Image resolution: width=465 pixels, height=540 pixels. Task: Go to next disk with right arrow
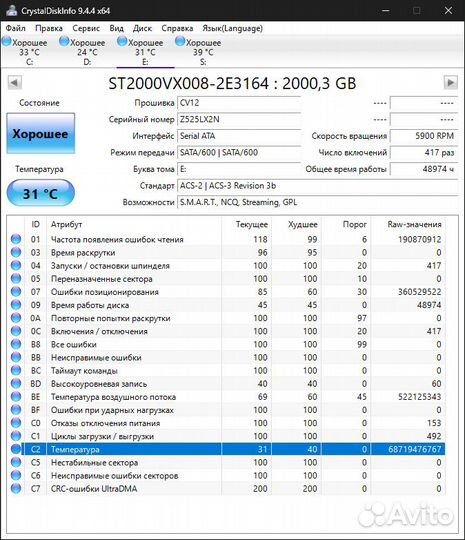(451, 83)
